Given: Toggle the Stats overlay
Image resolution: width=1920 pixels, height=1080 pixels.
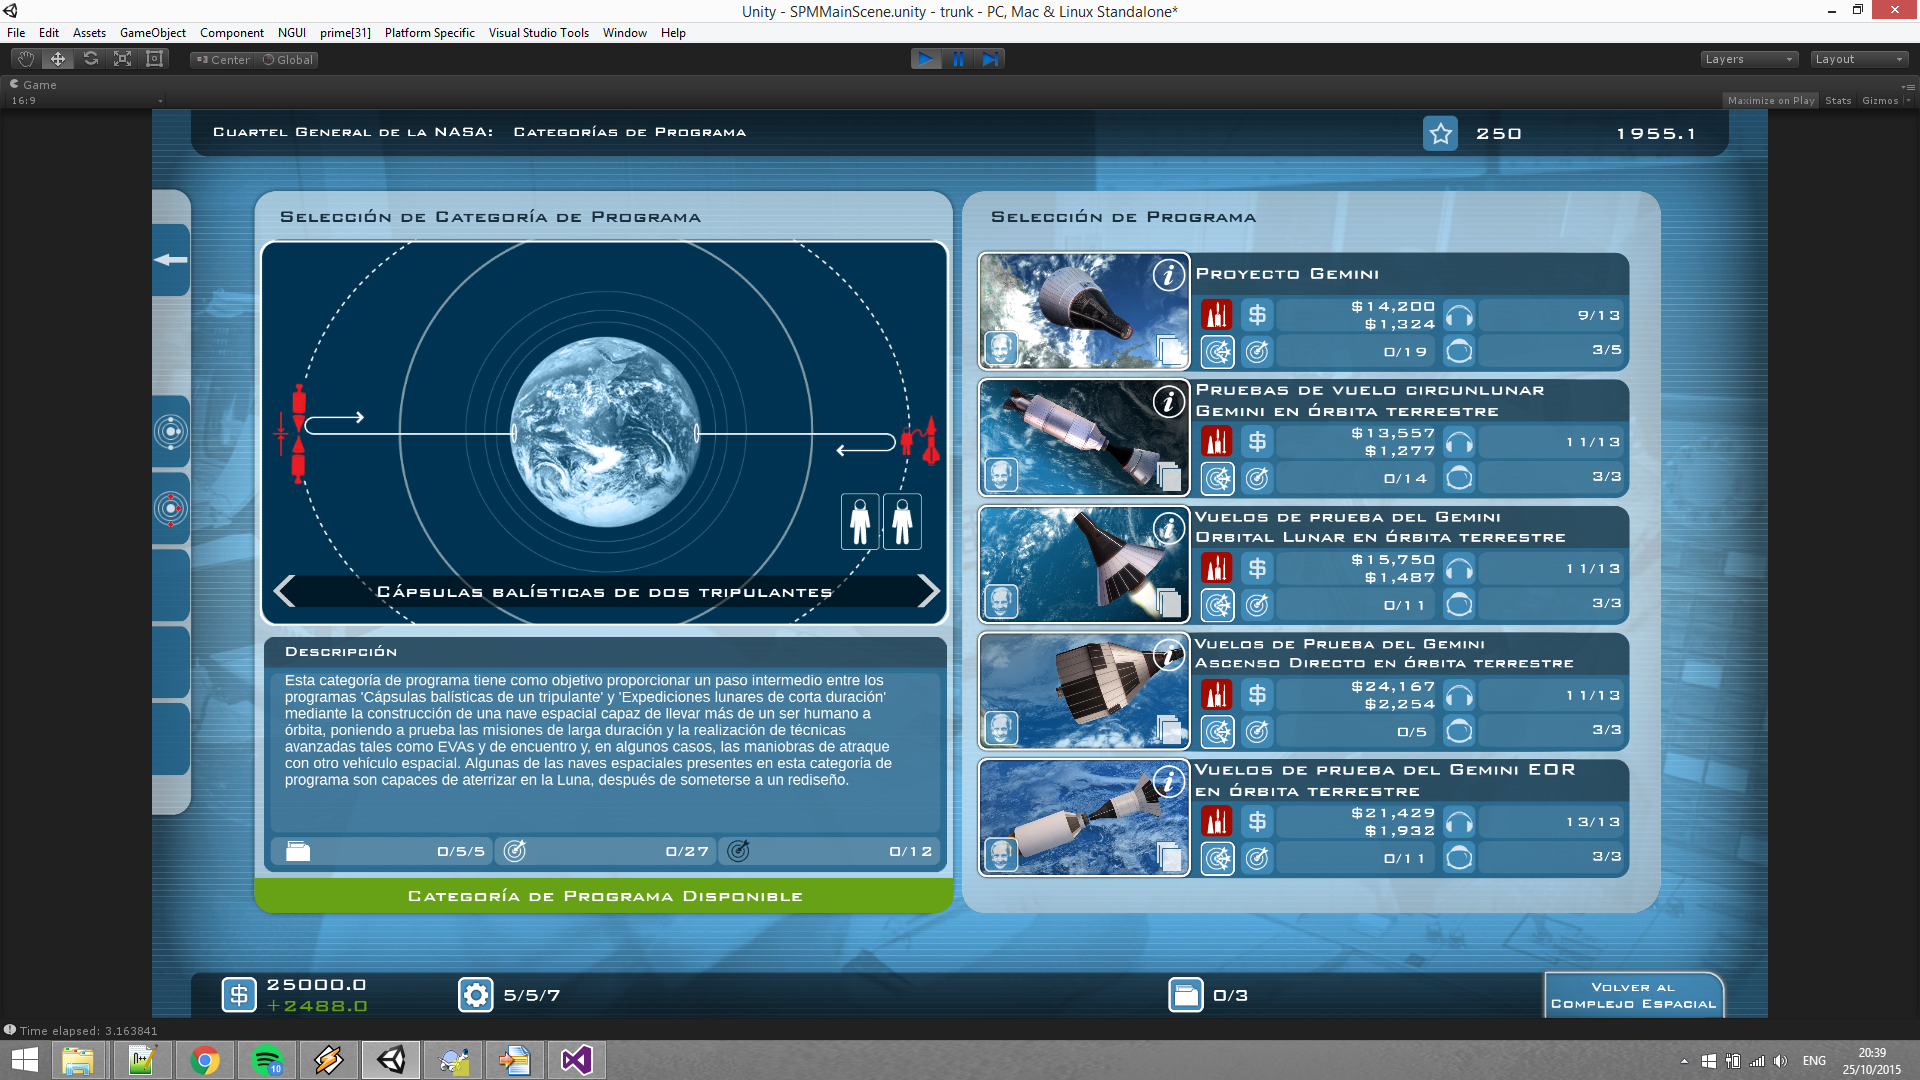Looking at the screenshot, I should click(1838, 101).
